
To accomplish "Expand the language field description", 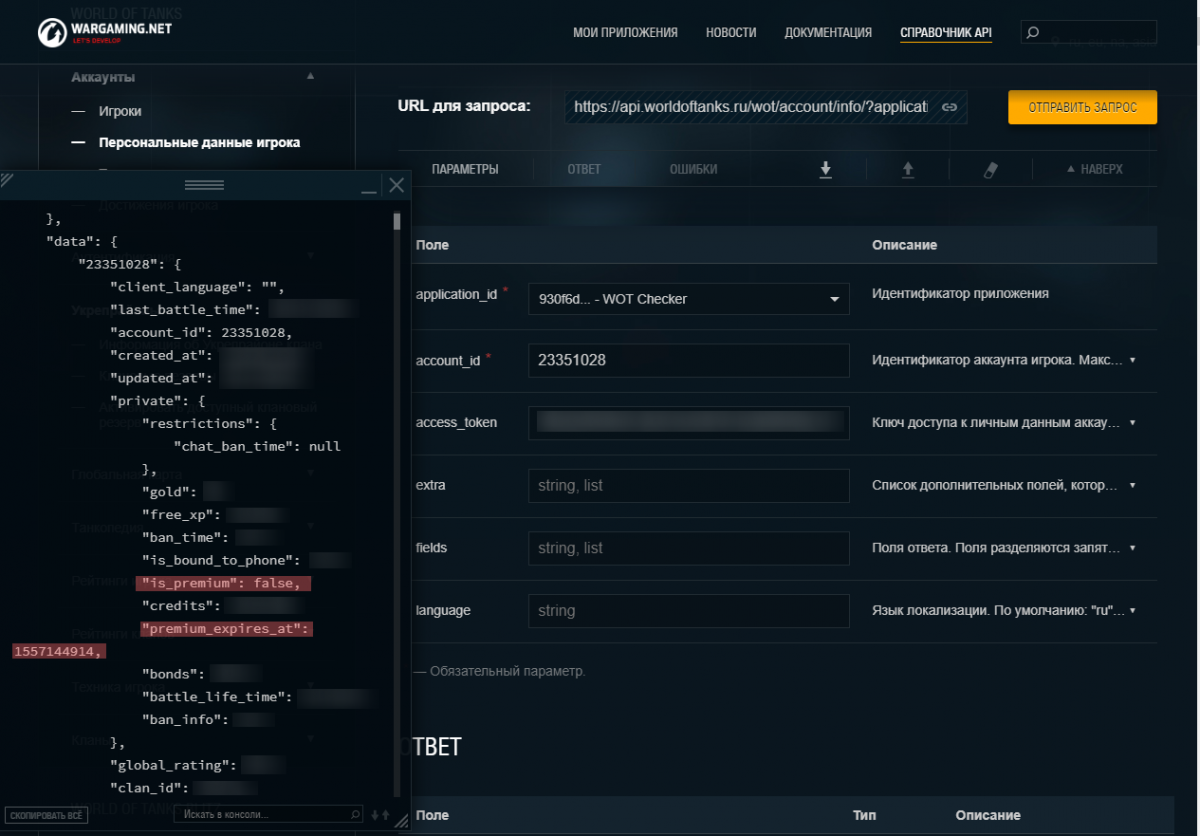I will click(x=1132, y=610).
